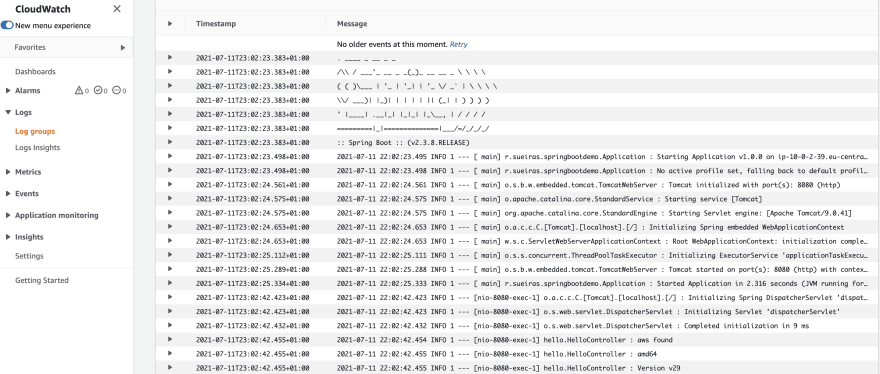Screen dimensions: 880x374
Task: Expand the Completed initialization in 9 ms row
Action: coord(169,325)
